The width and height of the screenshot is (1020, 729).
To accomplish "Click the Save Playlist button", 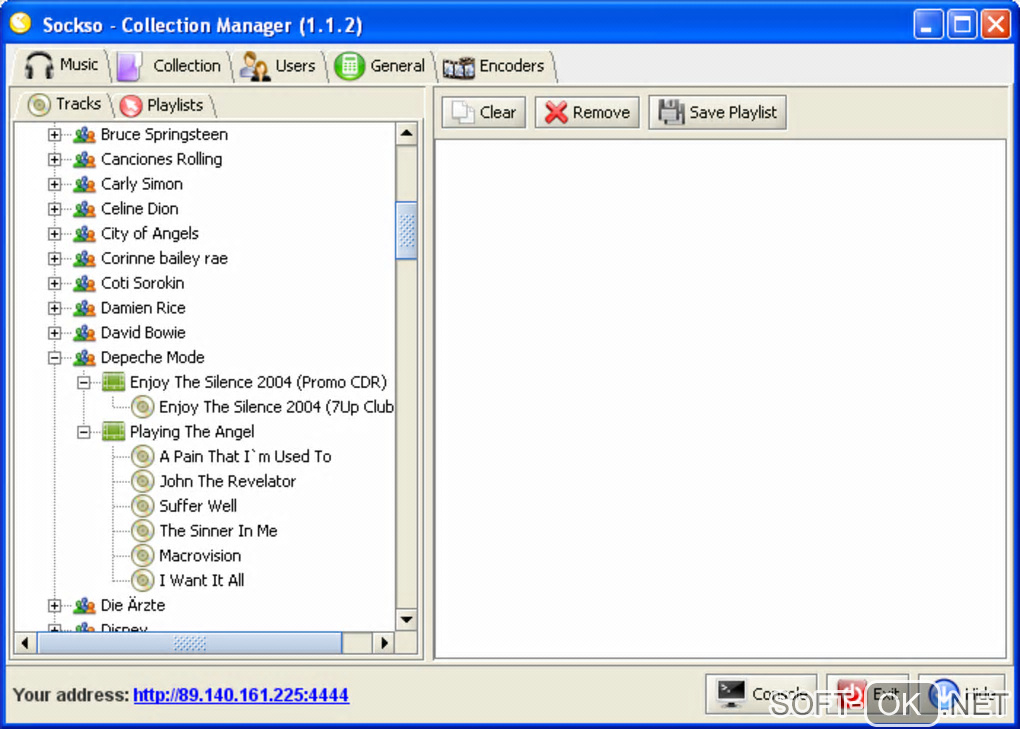I will (x=718, y=112).
